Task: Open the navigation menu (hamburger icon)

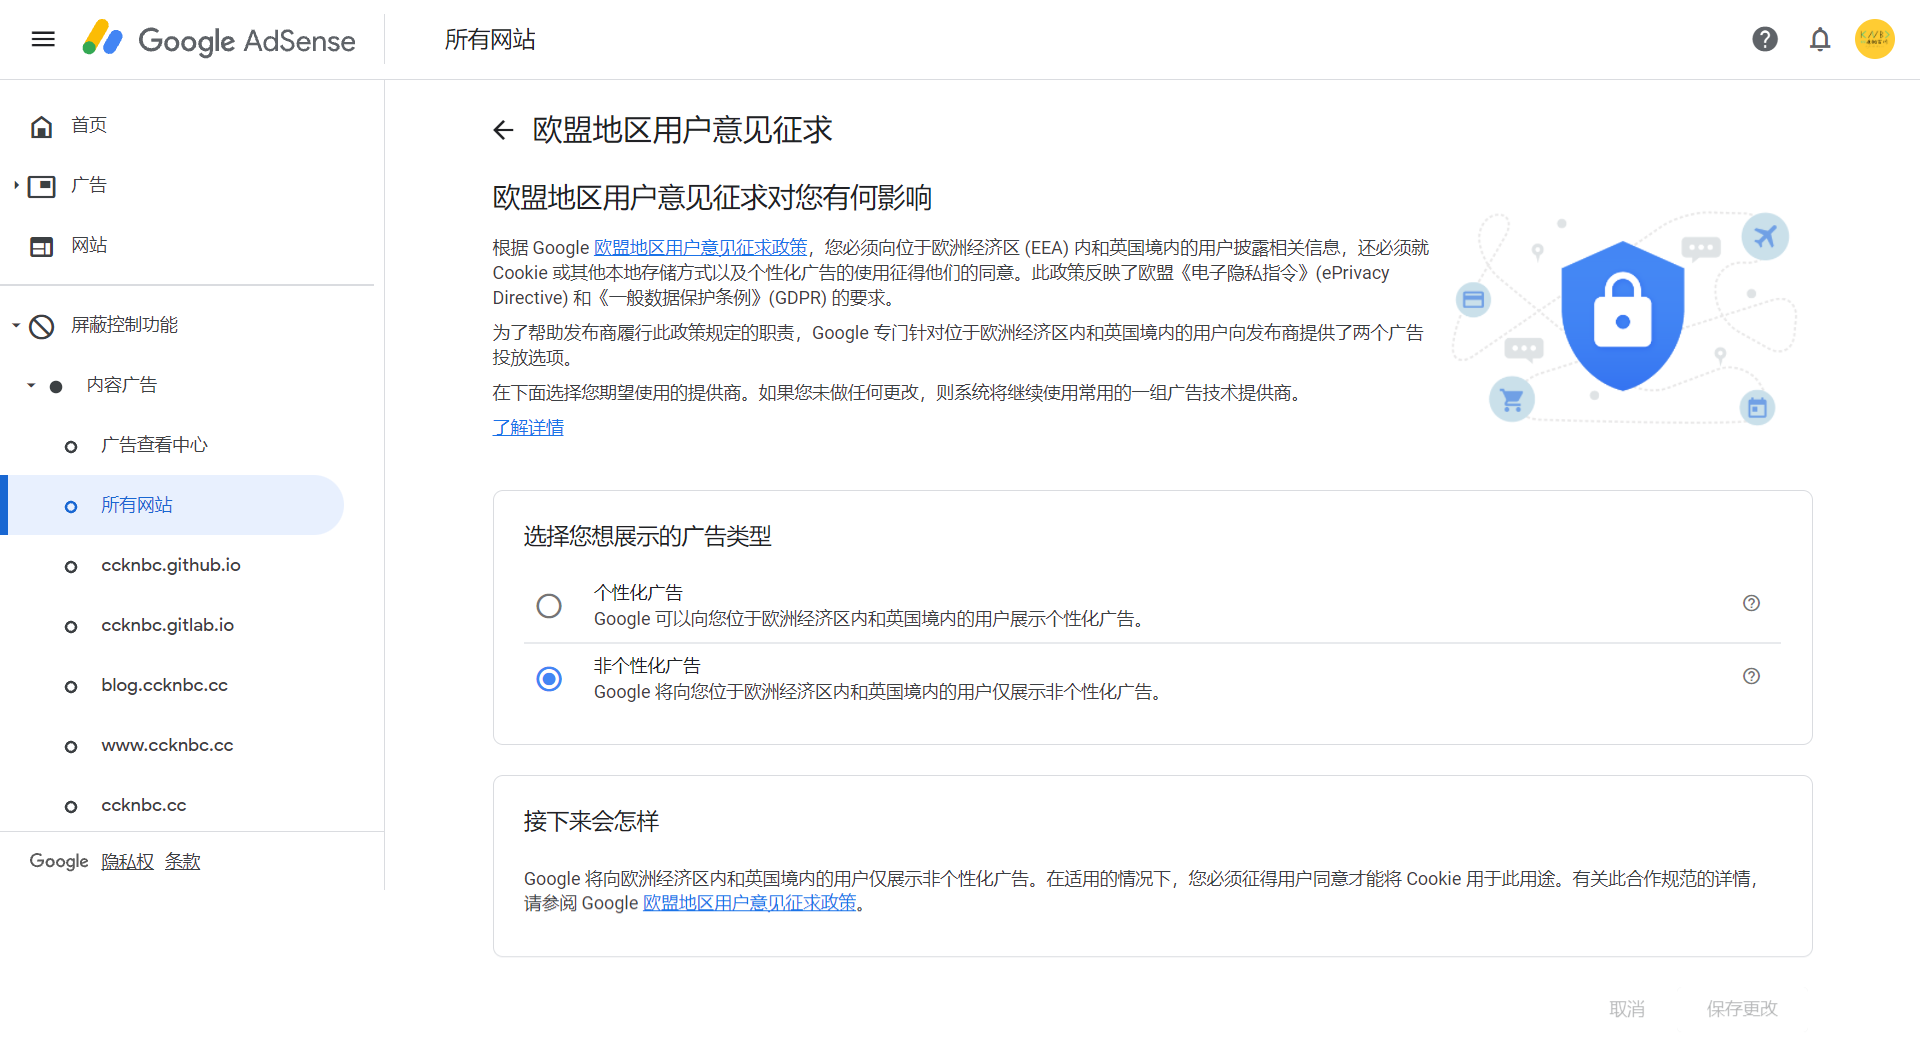Action: pyautogui.click(x=42, y=39)
